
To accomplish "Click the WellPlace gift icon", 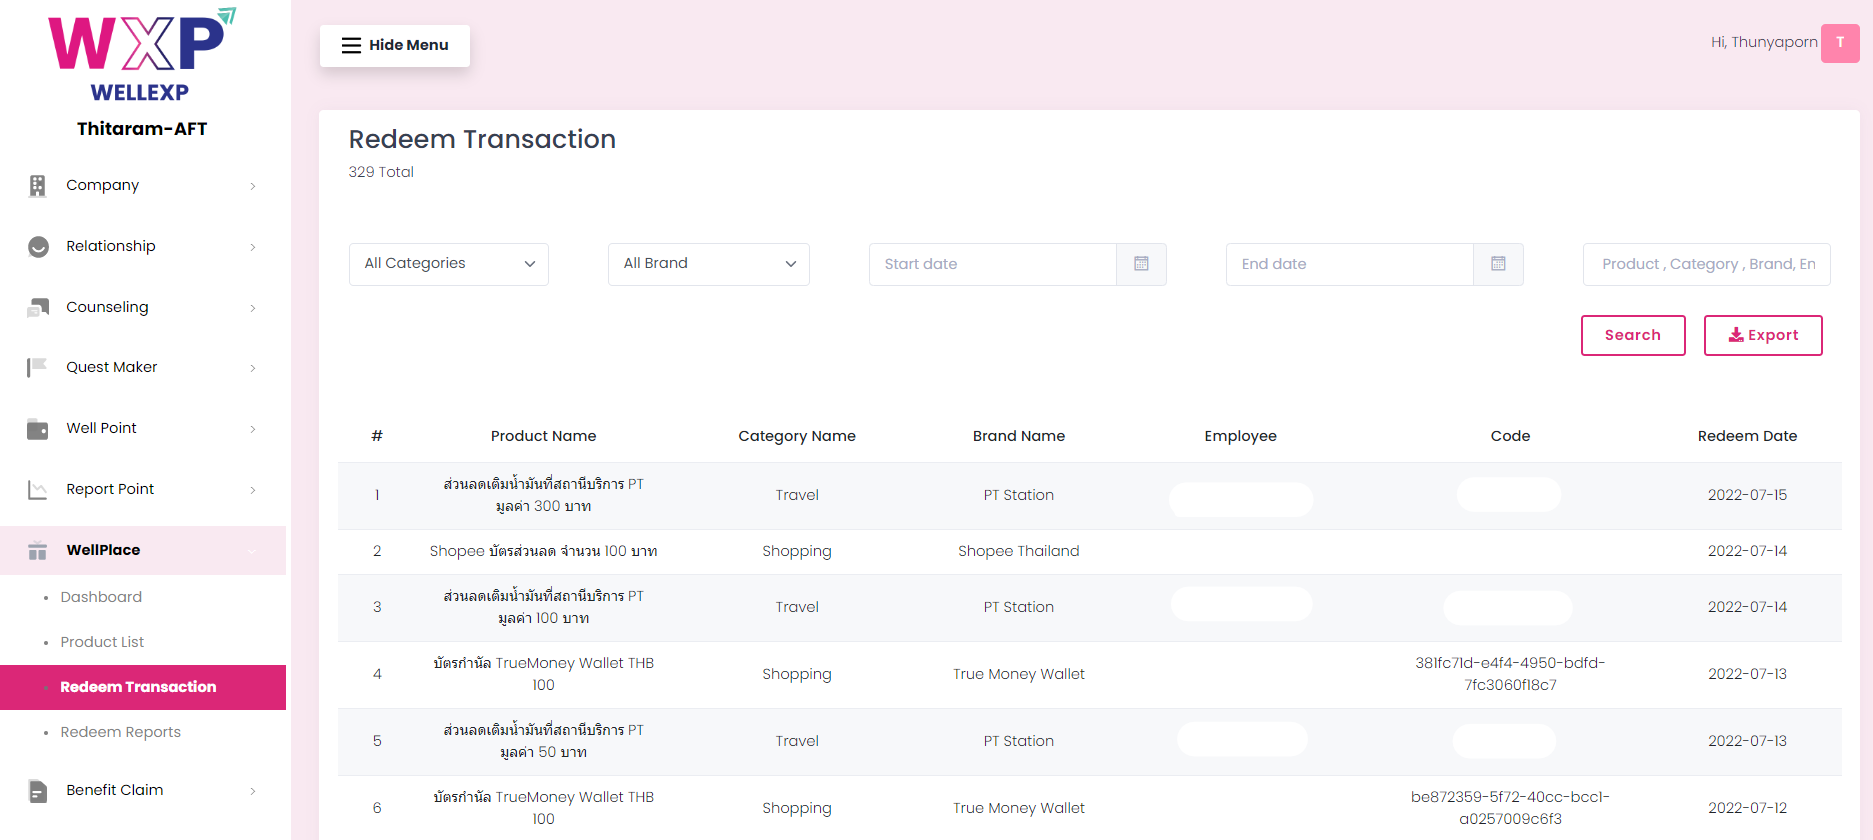I will [38, 551].
